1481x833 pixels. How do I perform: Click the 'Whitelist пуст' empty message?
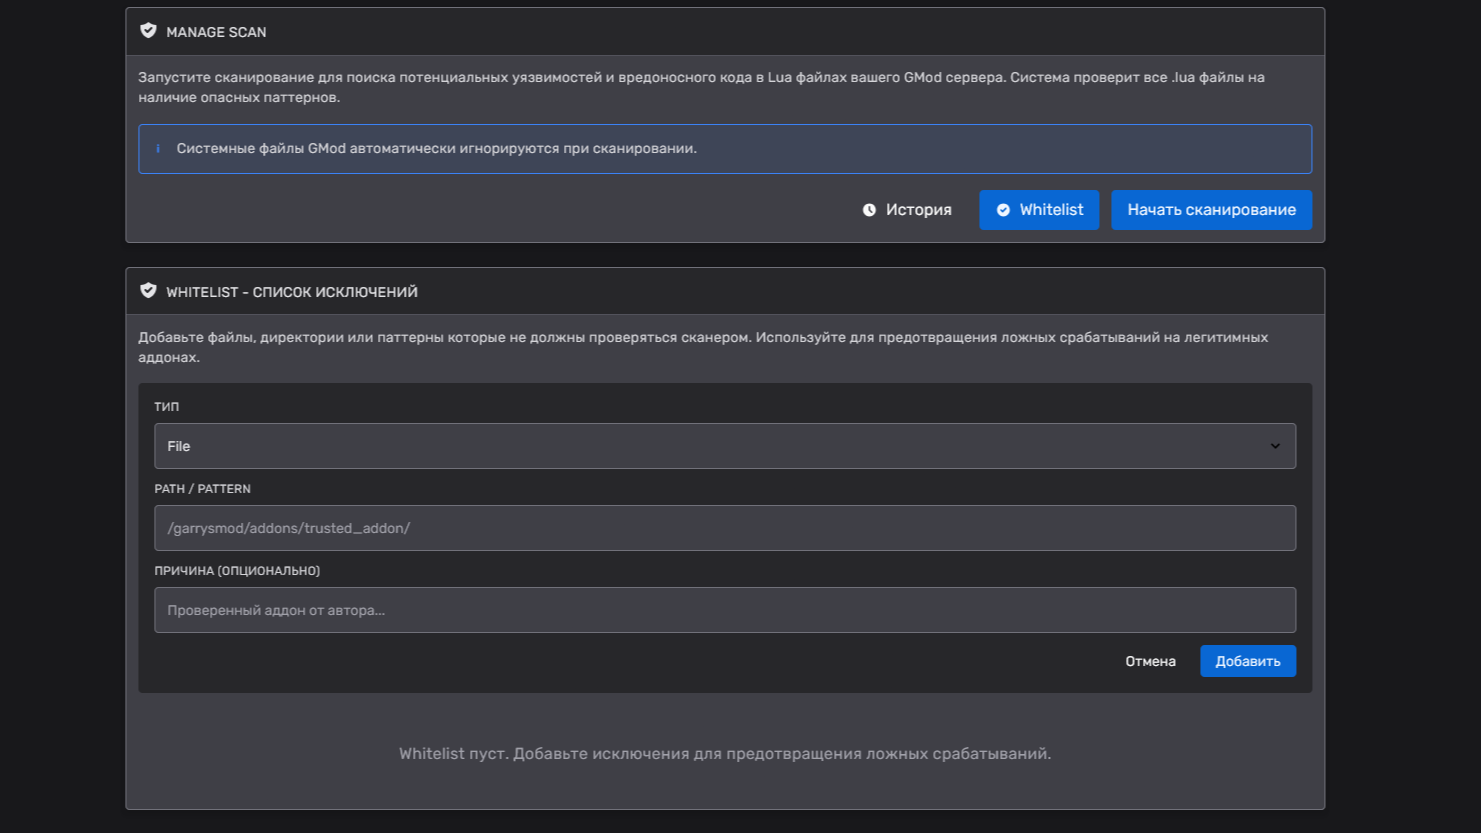pyautogui.click(x=724, y=753)
